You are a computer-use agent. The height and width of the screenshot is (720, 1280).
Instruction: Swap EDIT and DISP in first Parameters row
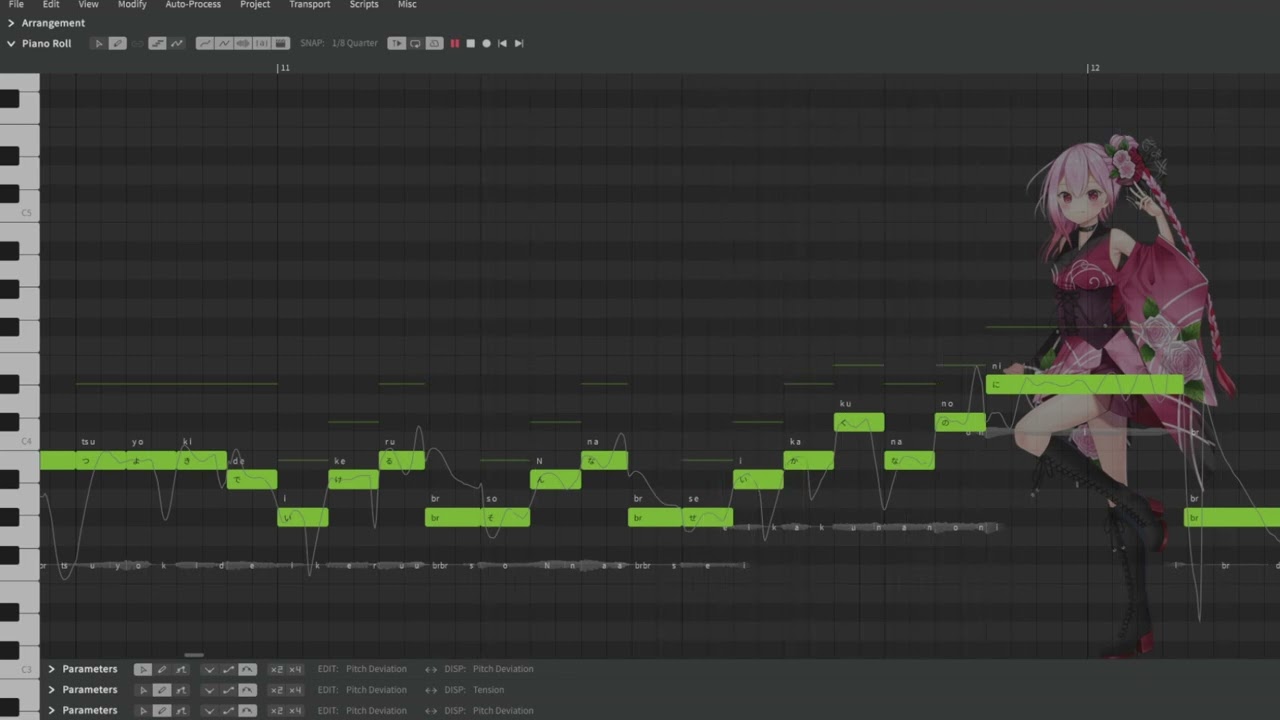431,669
